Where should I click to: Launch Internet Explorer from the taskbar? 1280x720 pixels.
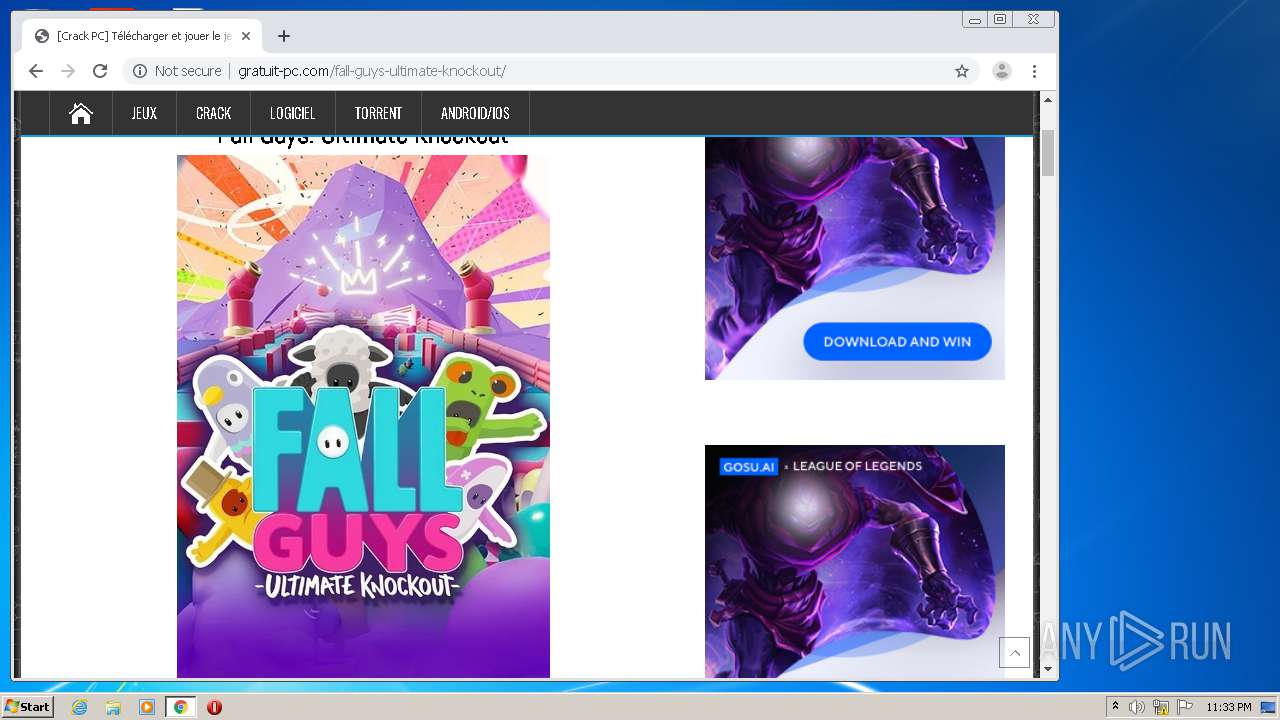tap(79, 707)
